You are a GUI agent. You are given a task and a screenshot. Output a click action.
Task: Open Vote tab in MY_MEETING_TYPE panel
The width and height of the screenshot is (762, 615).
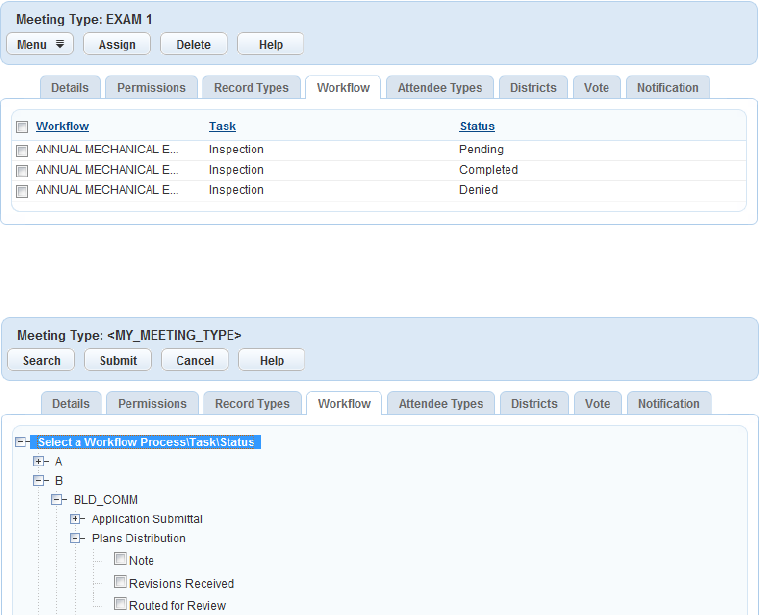click(x=597, y=403)
